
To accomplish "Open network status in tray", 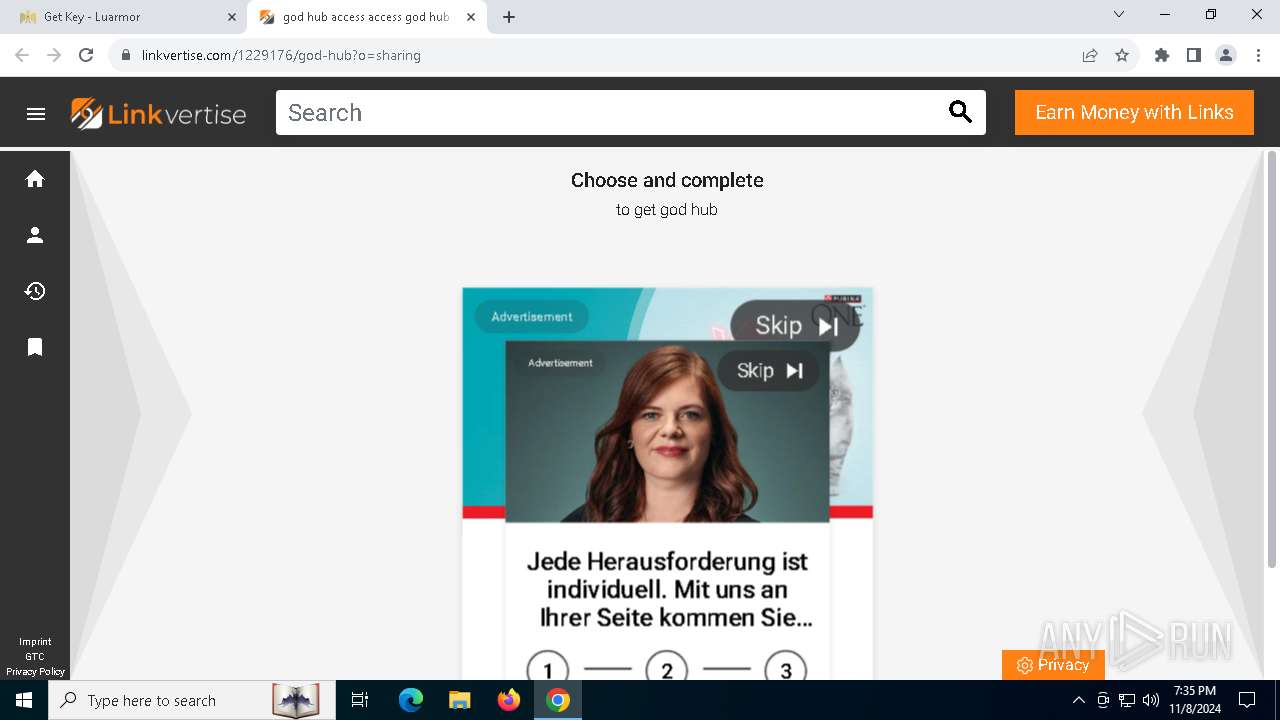I will point(1127,700).
